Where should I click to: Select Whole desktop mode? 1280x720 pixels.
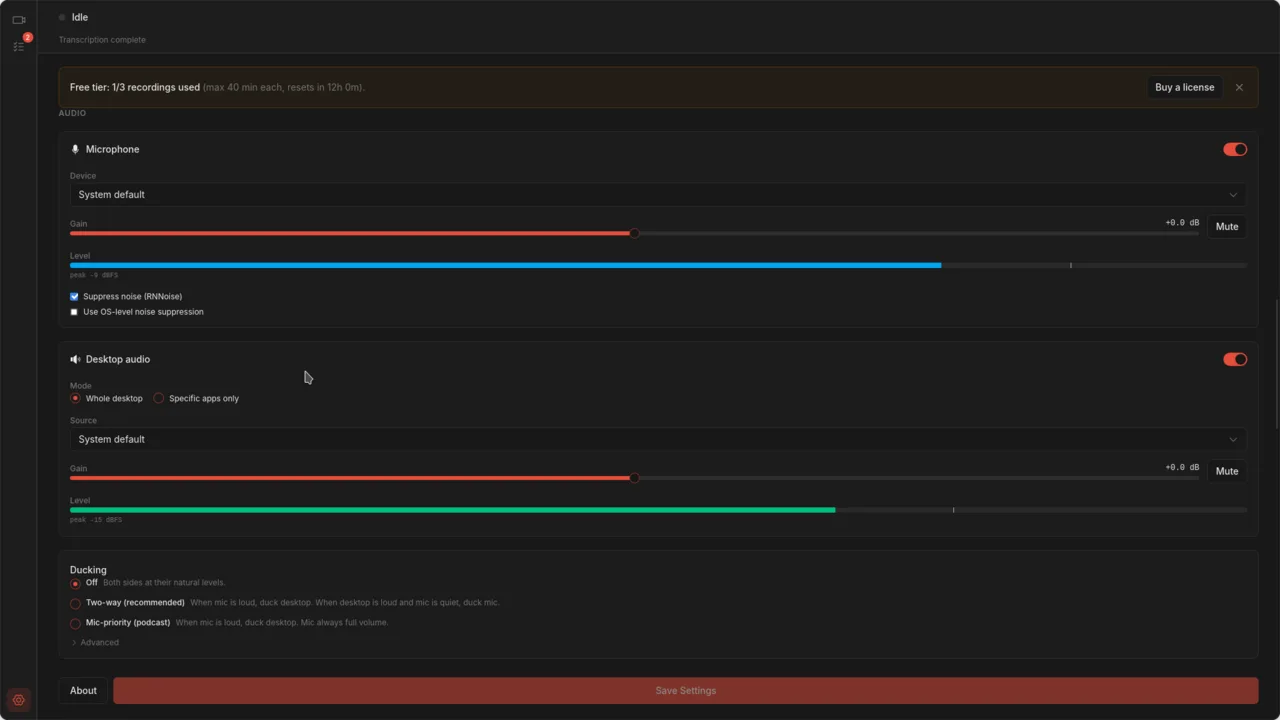tap(75, 398)
